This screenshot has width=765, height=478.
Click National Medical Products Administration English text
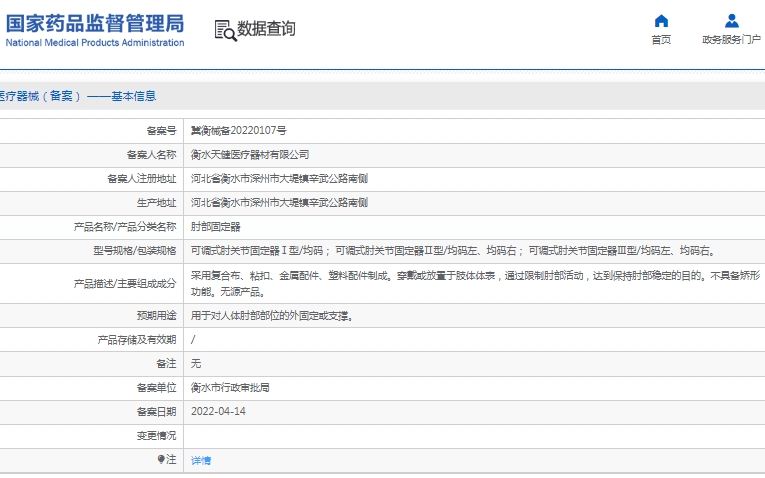[95, 43]
